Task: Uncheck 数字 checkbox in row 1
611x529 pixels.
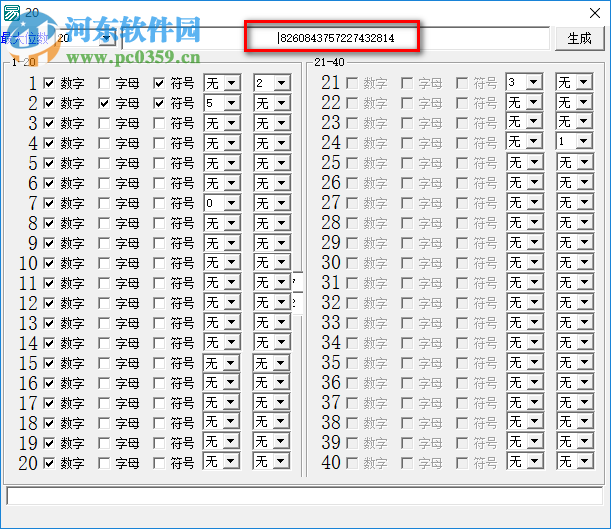Action: click(49, 83)
